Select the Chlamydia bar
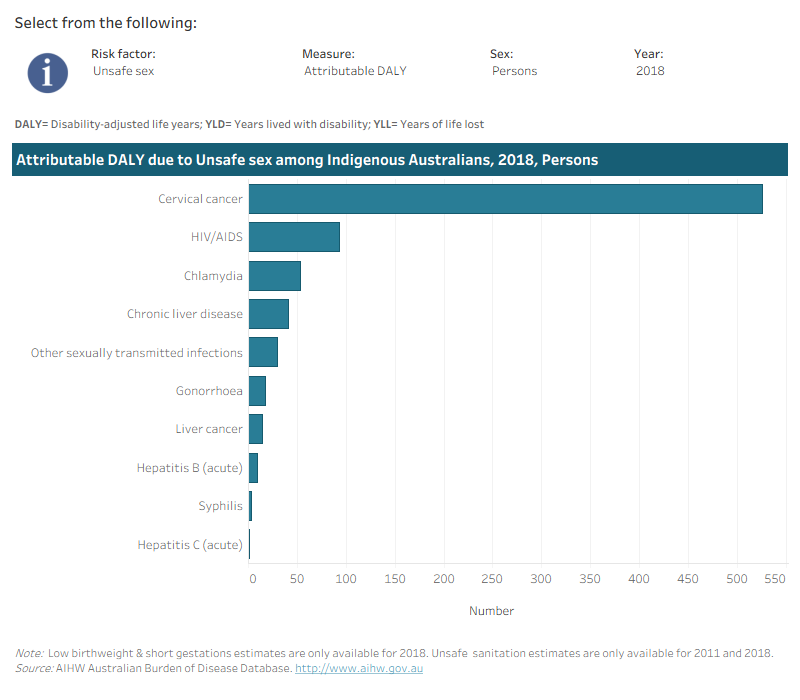Screen dimensions: 800x700 click(274, 276)
